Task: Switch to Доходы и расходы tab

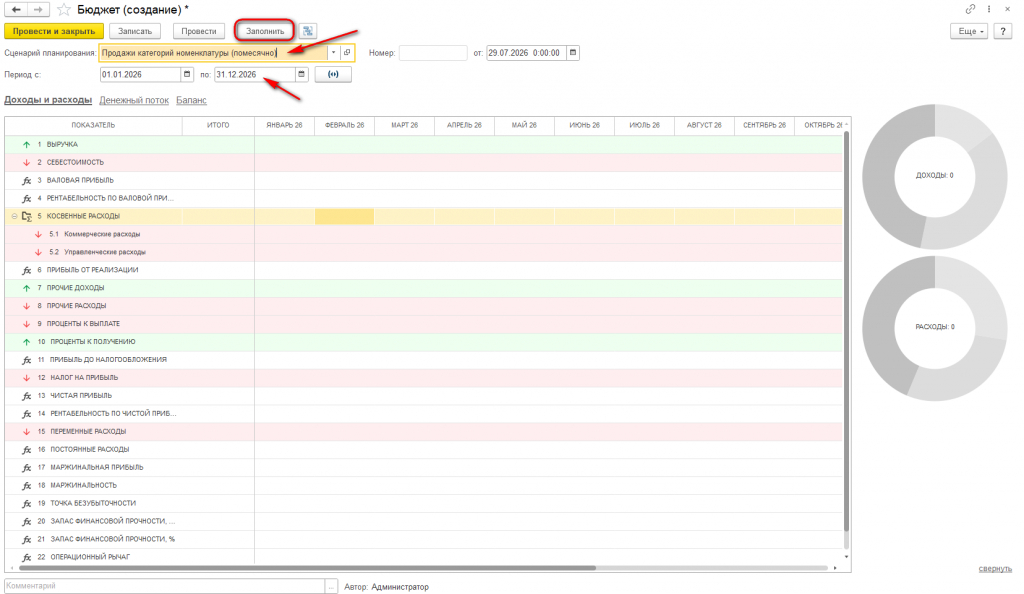Action: pyautogui.click(x=48, y=100)
